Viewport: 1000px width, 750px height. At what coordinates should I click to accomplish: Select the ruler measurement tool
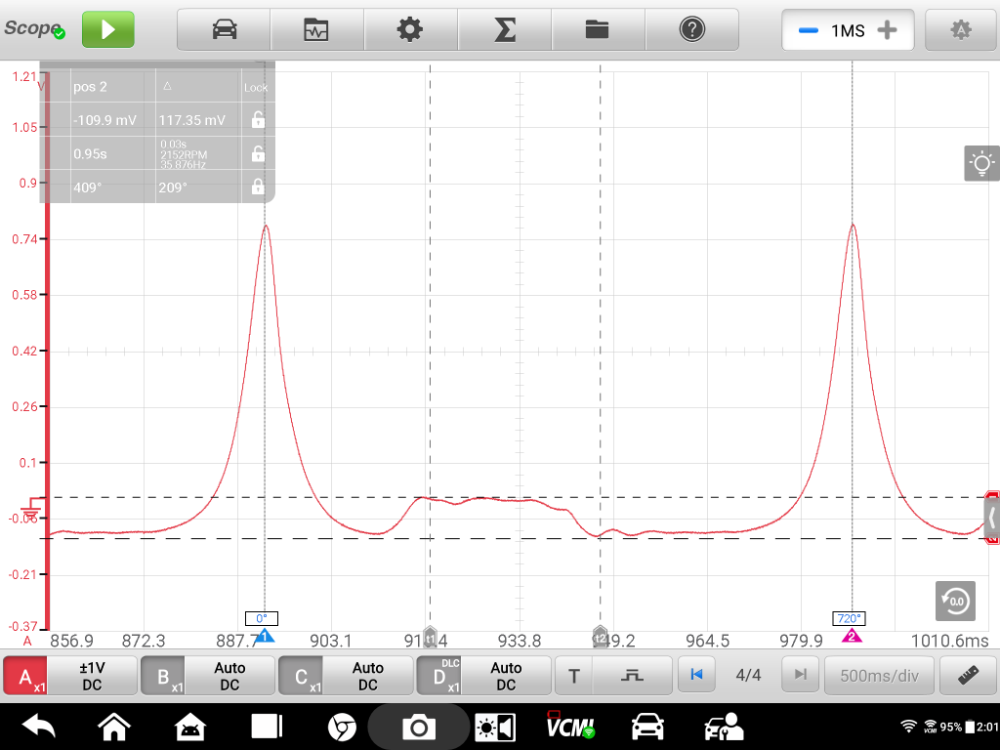(968, 675)
